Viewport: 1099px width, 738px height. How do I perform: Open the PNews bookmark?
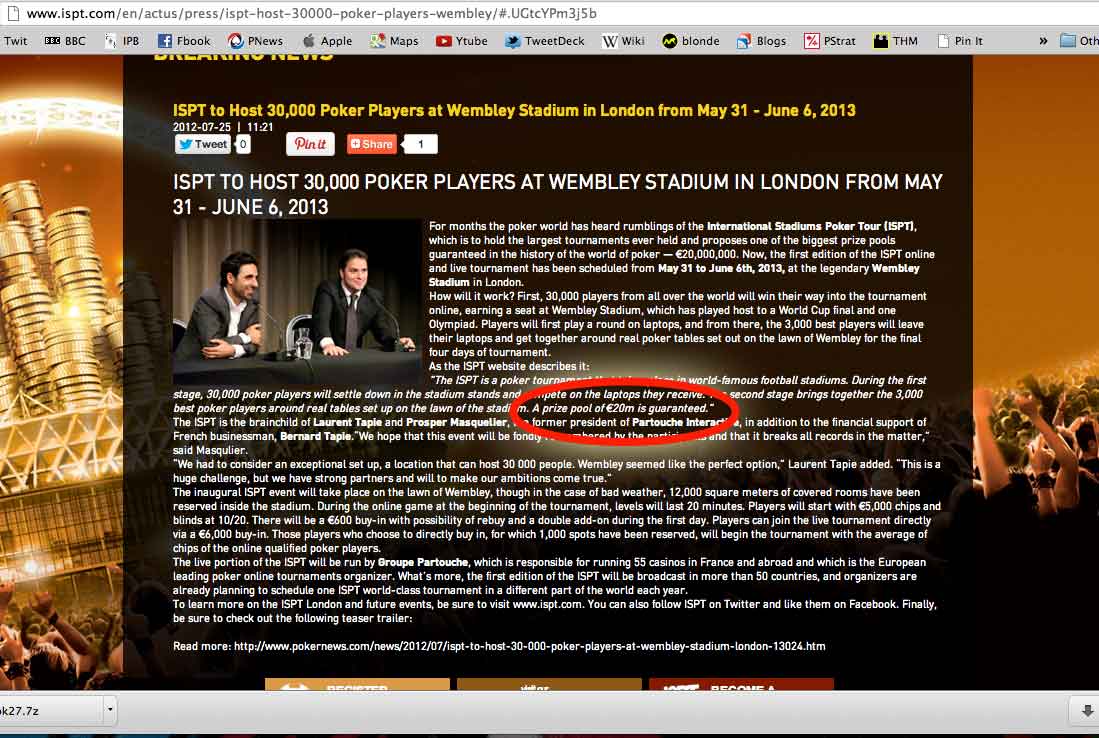coord(256,41)
